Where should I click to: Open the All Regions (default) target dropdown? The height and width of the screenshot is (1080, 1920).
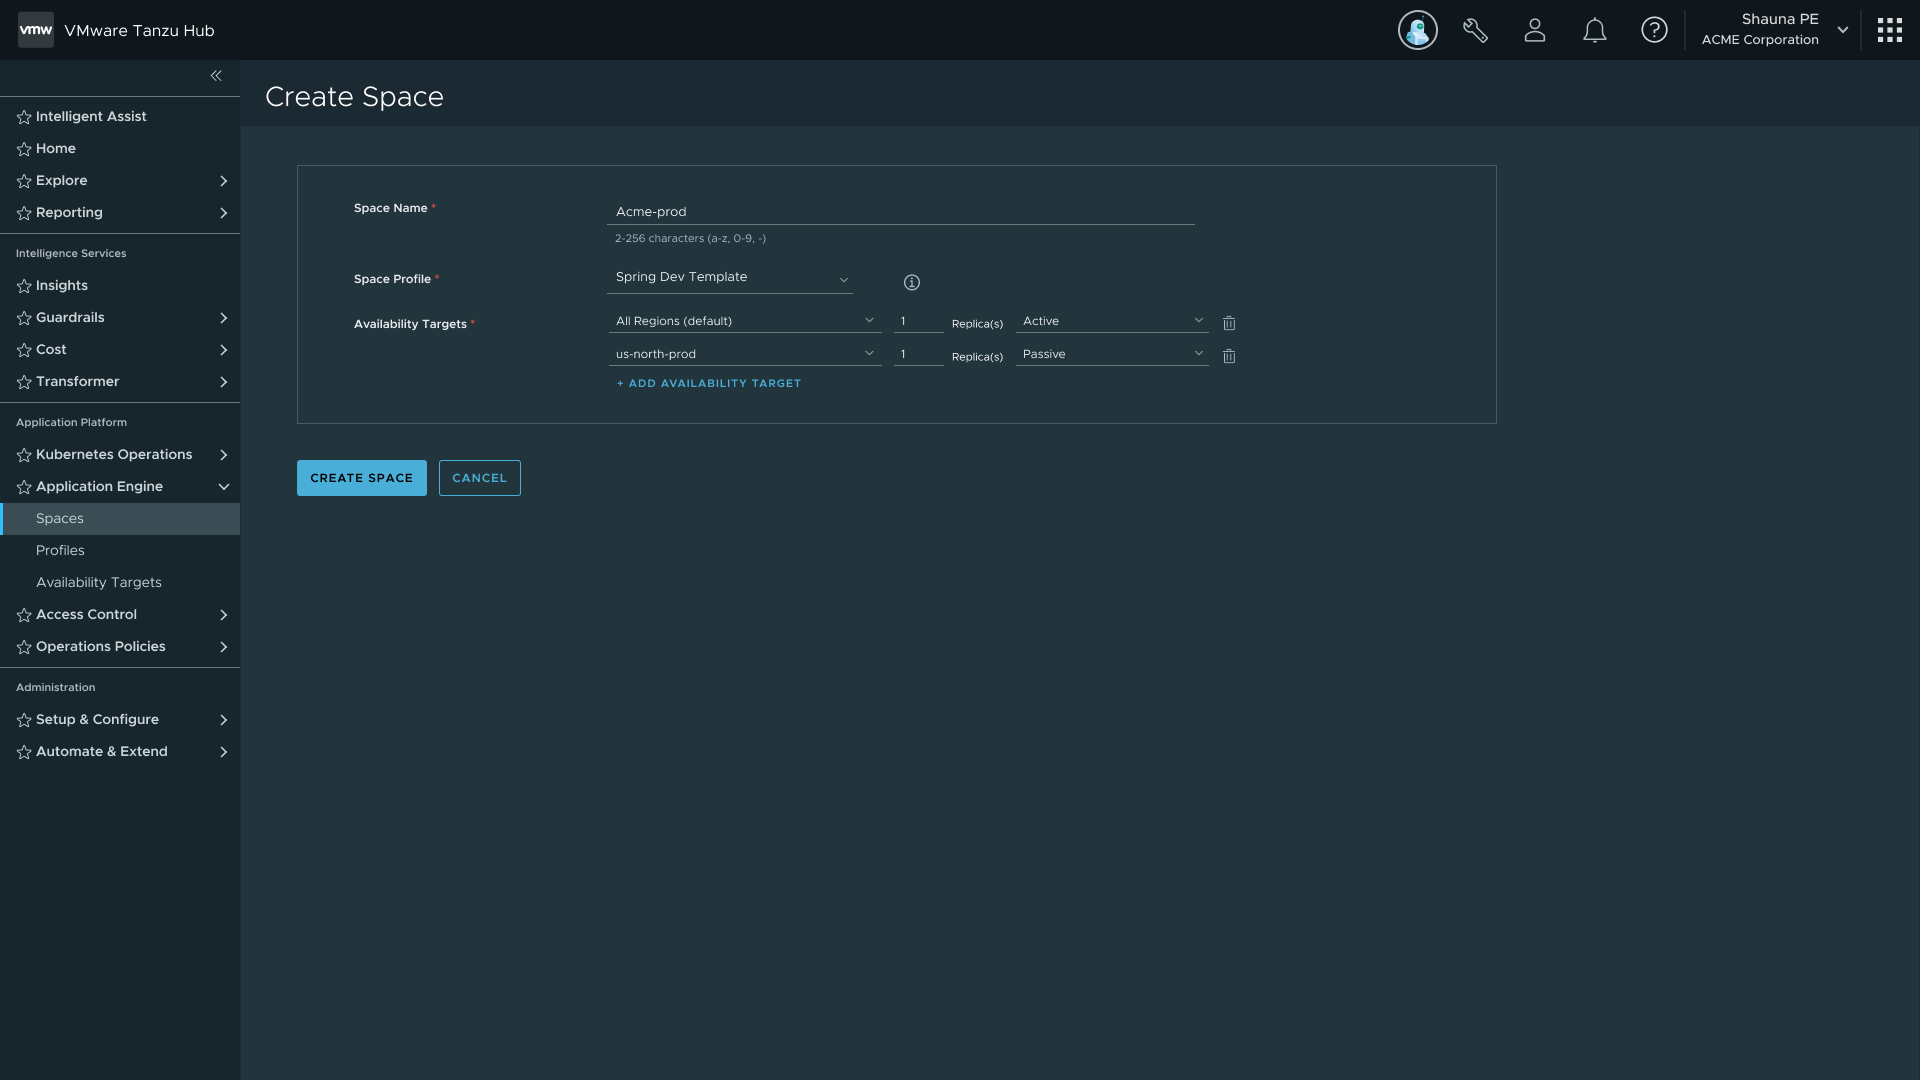tap(745, 321)
